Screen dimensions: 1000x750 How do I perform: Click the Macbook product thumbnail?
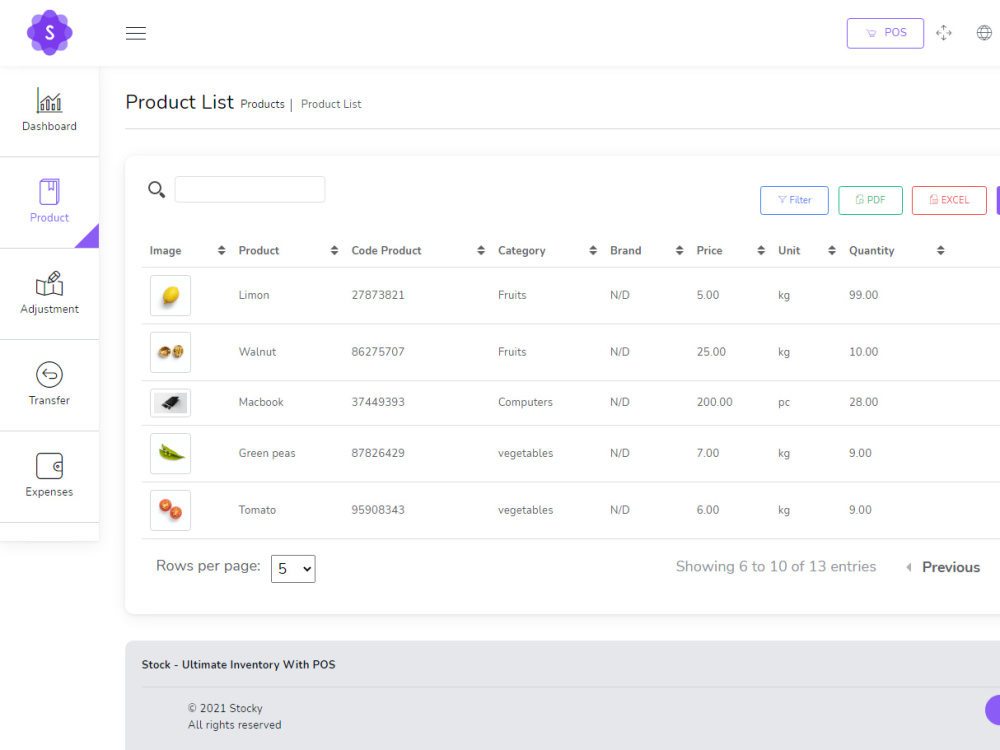pos(170,403)
